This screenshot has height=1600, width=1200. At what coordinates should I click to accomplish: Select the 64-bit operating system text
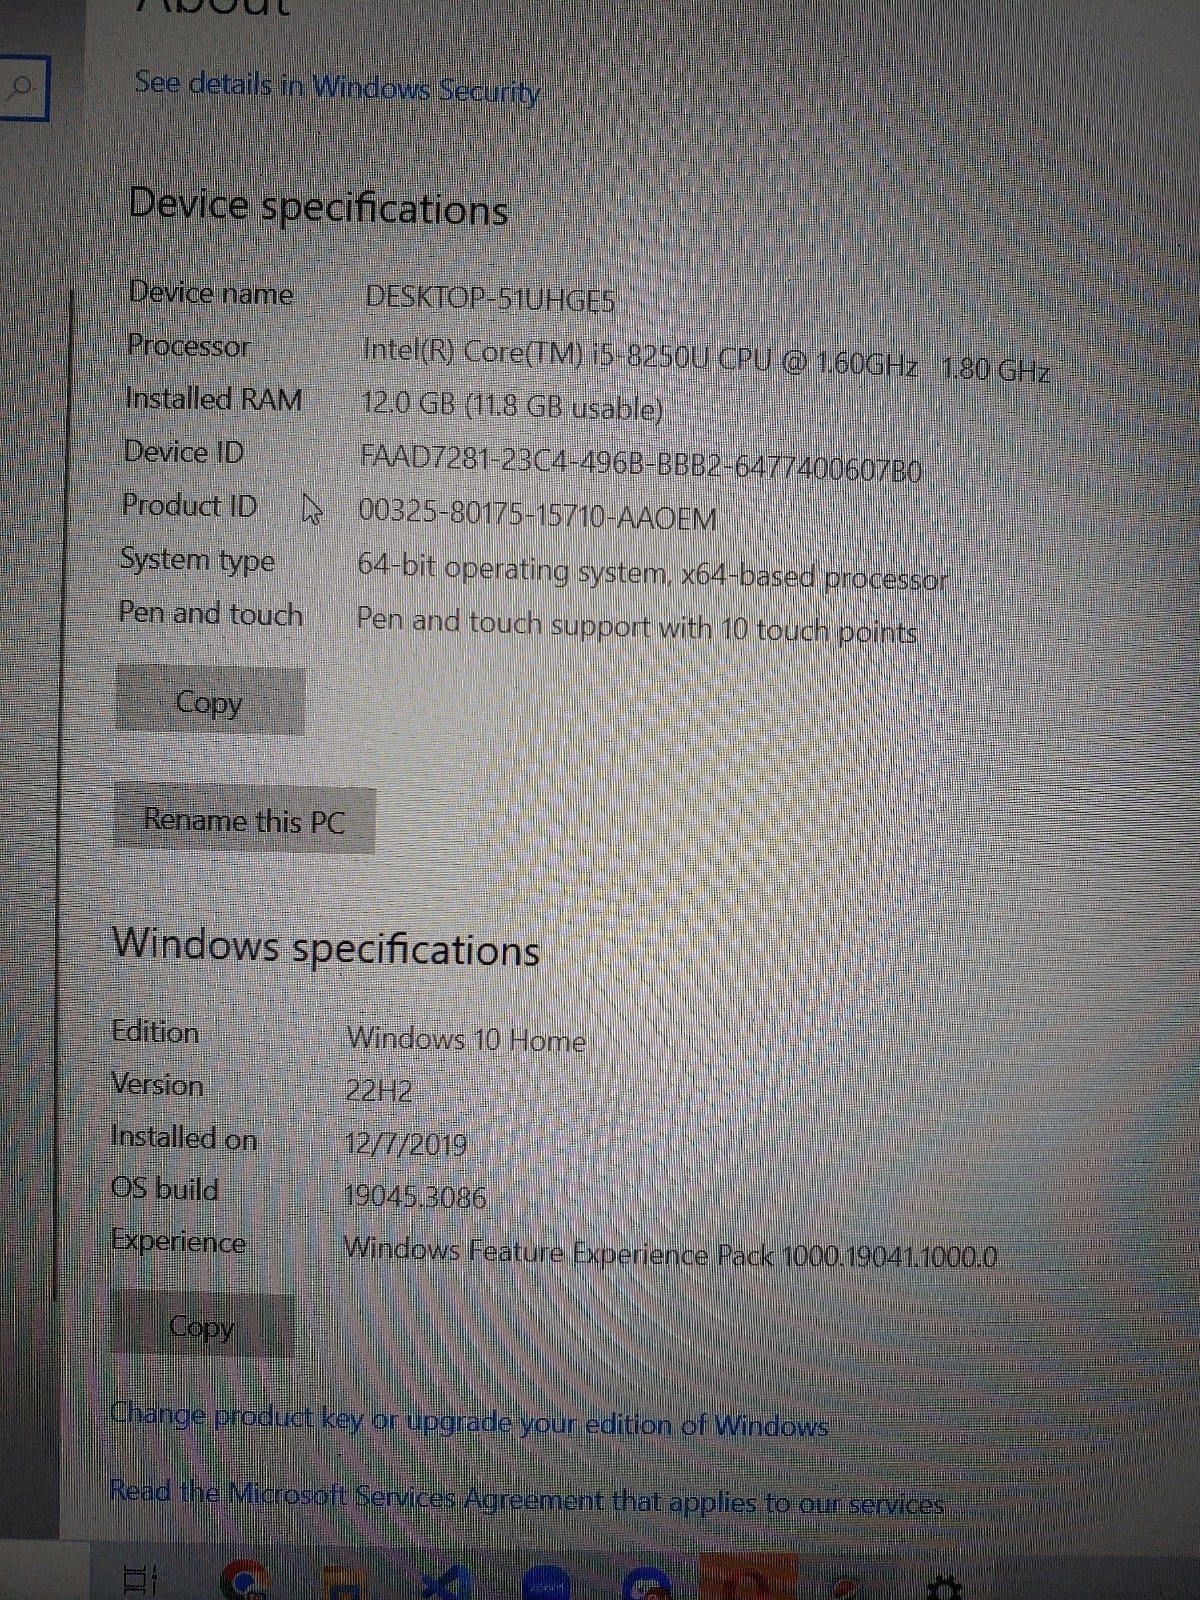[652, 573]
